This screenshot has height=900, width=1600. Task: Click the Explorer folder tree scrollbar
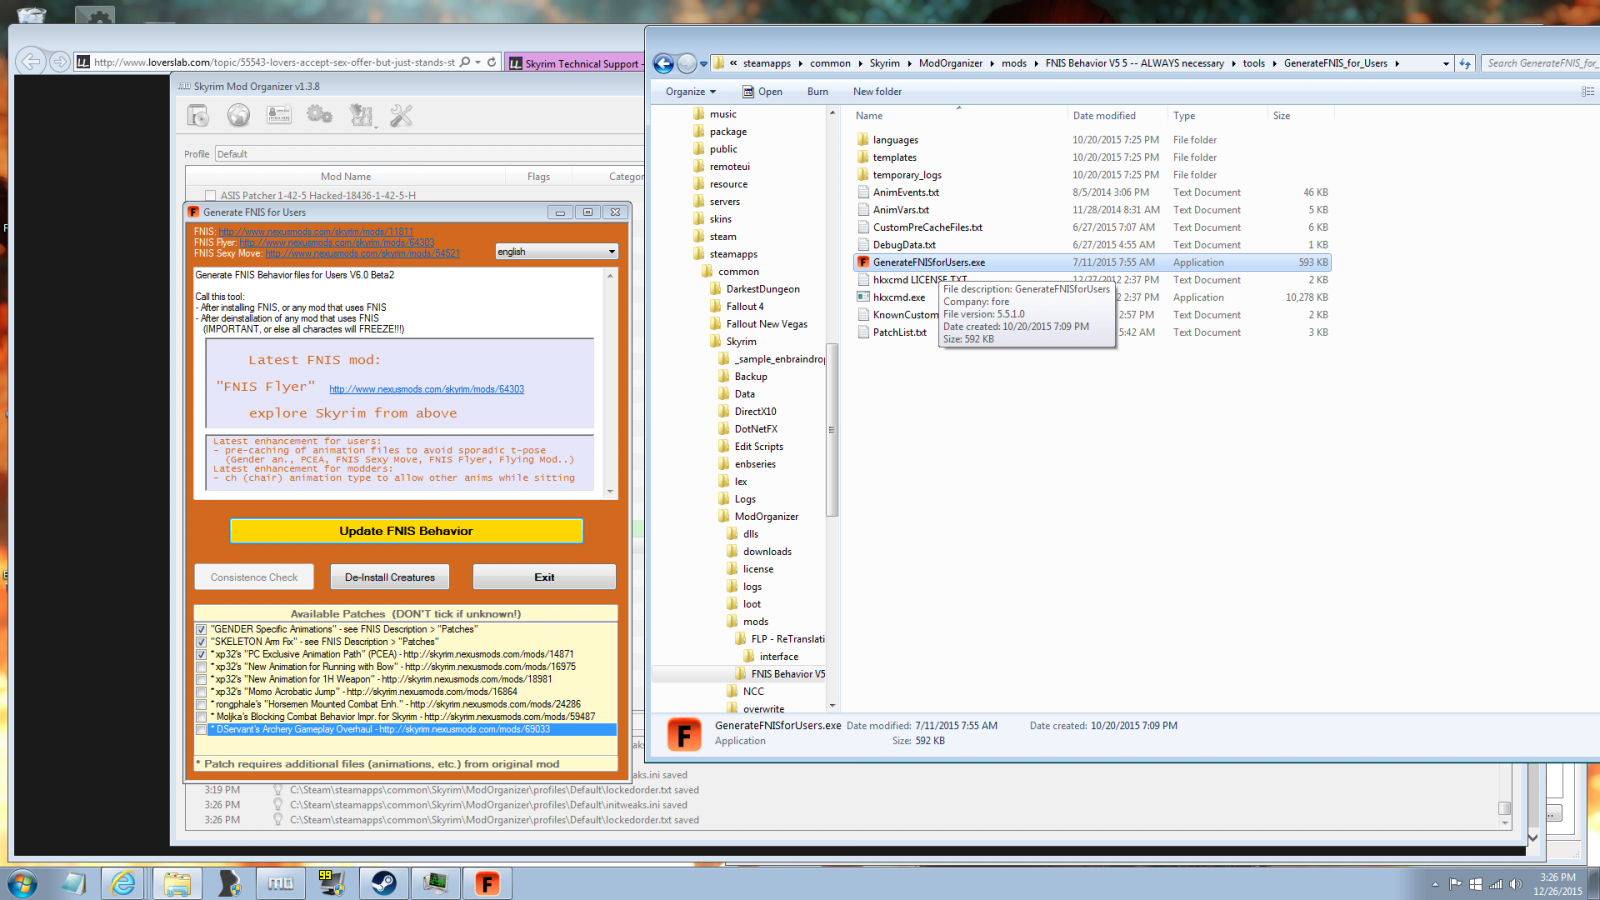[x=832, y=430]
